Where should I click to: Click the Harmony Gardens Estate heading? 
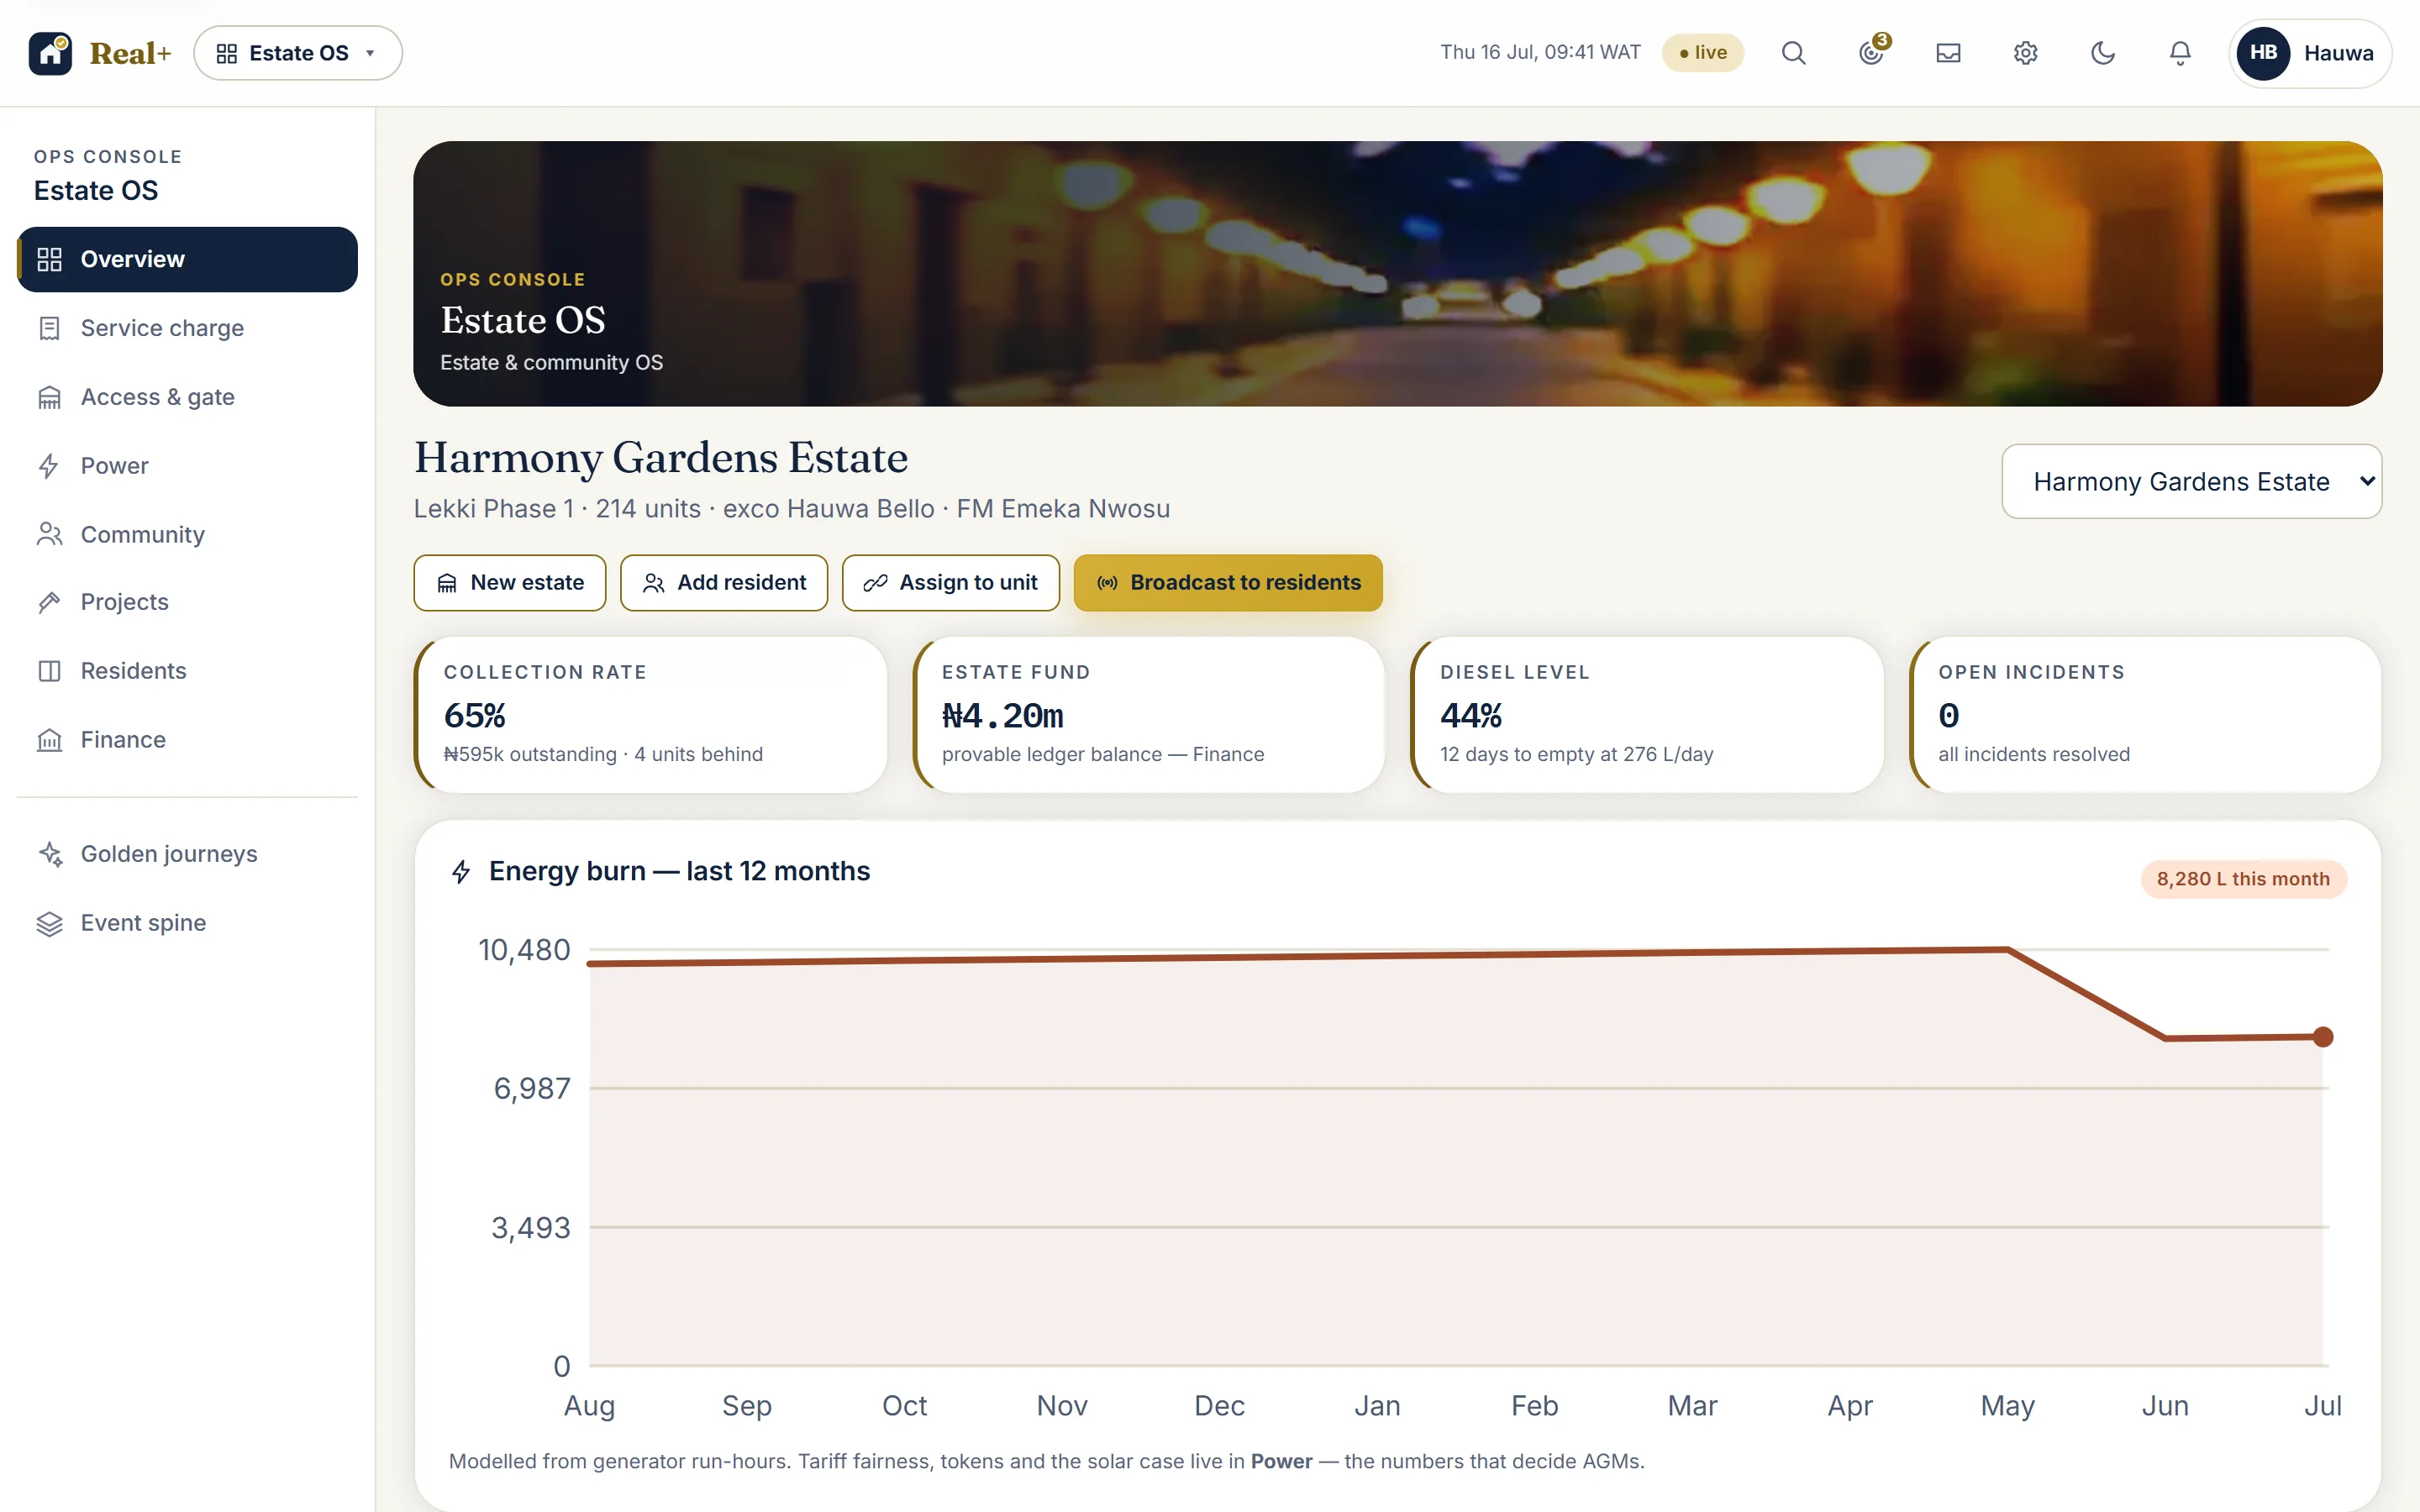(661, 458)
